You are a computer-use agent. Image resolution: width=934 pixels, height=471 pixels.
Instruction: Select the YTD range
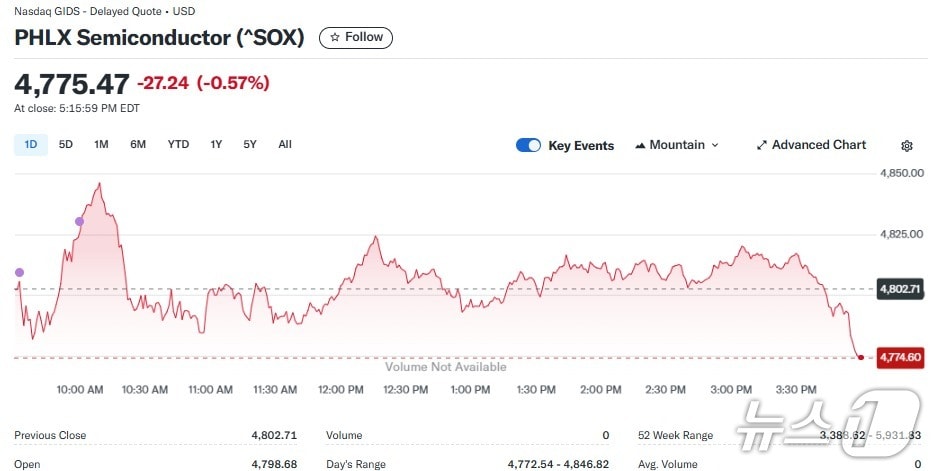click(178, 144)
